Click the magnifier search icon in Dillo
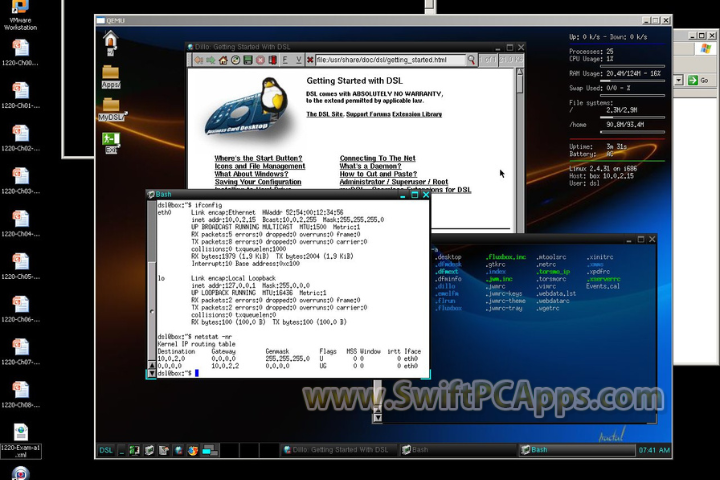Viewport: 720px width, 480px height. pyautogui.click(x=471, y=60)
